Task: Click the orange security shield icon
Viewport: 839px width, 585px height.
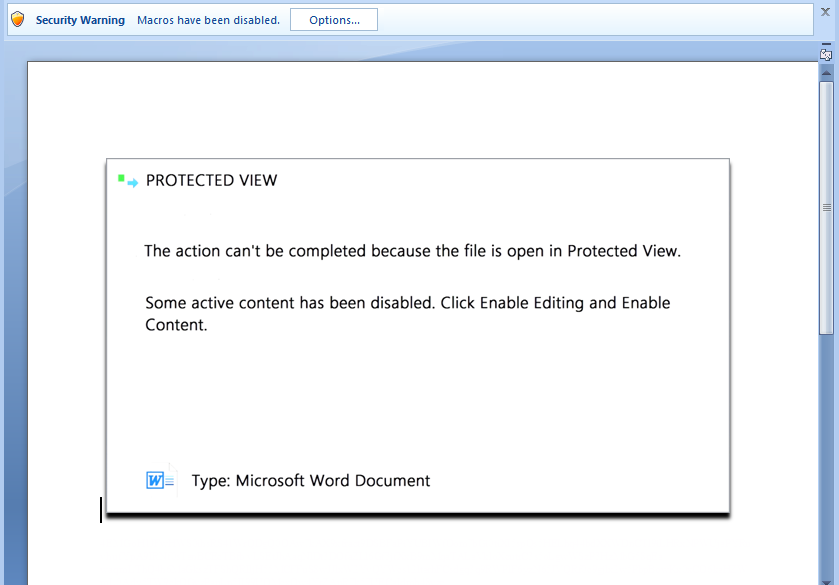Action: click(x=17, y=19)
